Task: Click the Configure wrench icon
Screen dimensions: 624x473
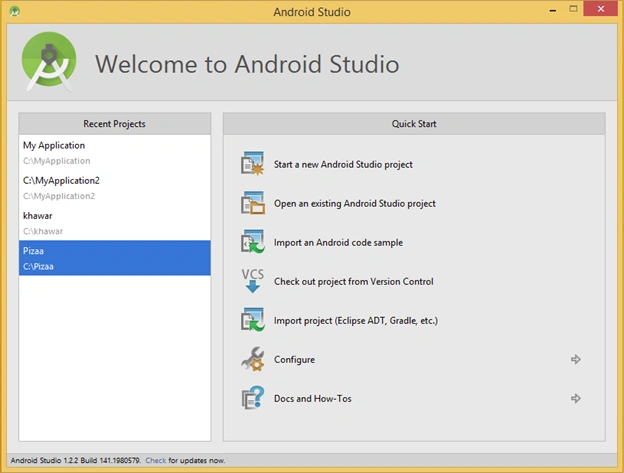Action: coord(252,359)
